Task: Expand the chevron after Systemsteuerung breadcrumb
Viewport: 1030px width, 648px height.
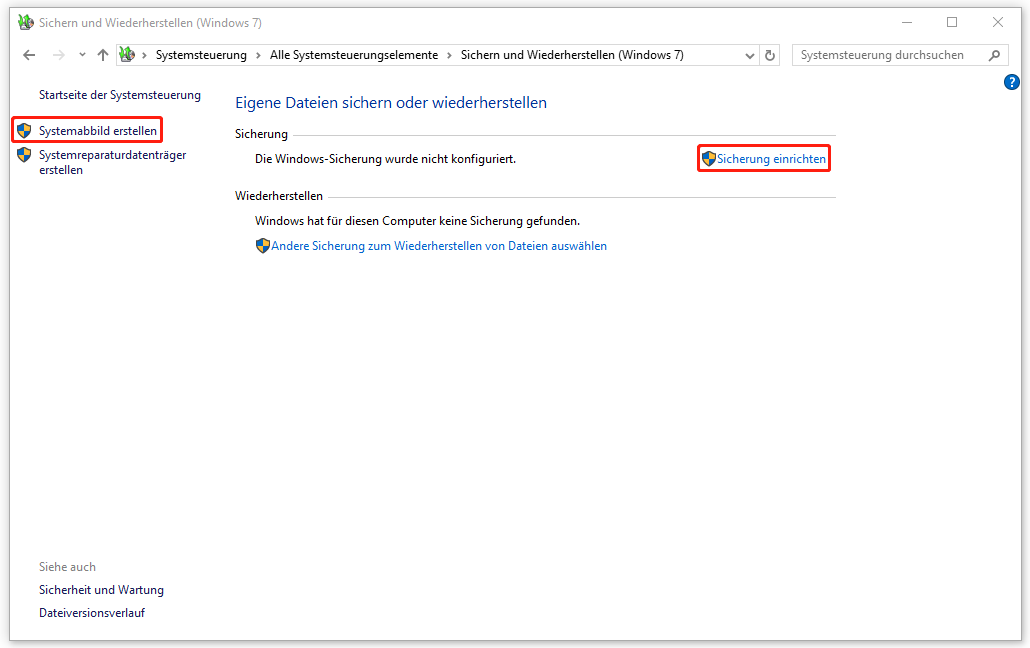Action: [258, 56]
